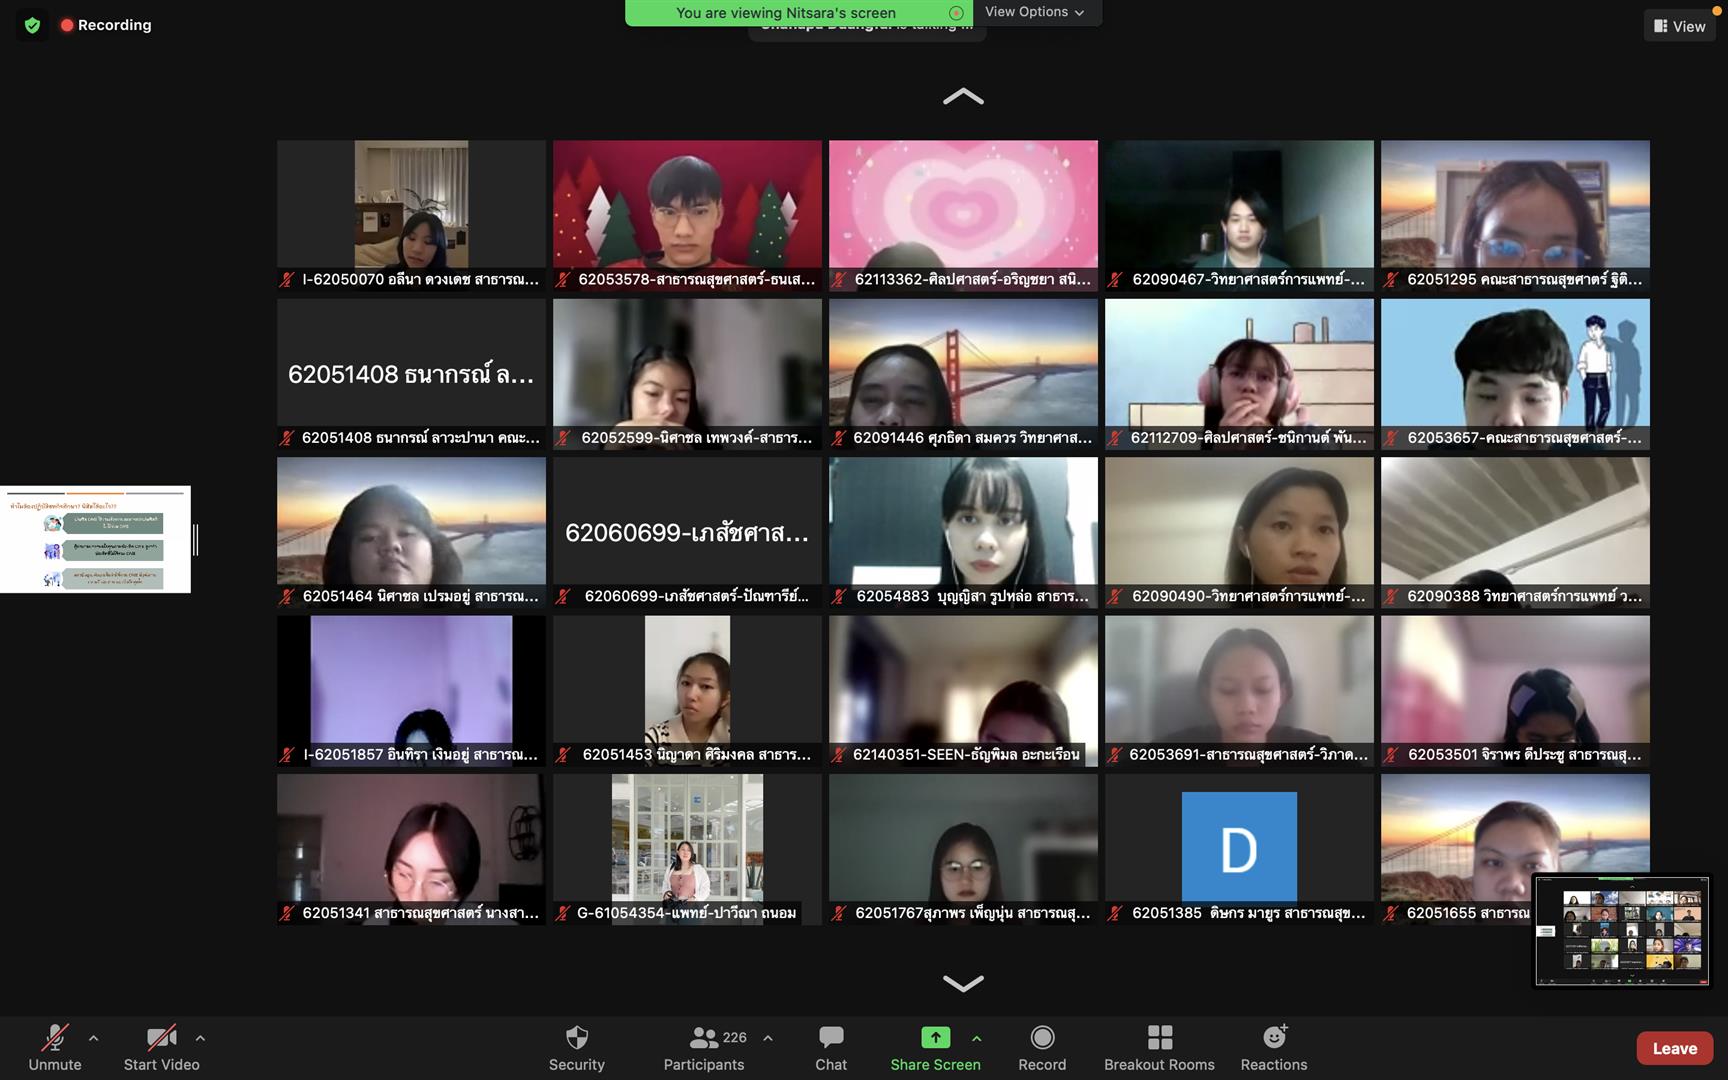
Task: Select participant video tile 62053578
Action: tap(687, 215)
